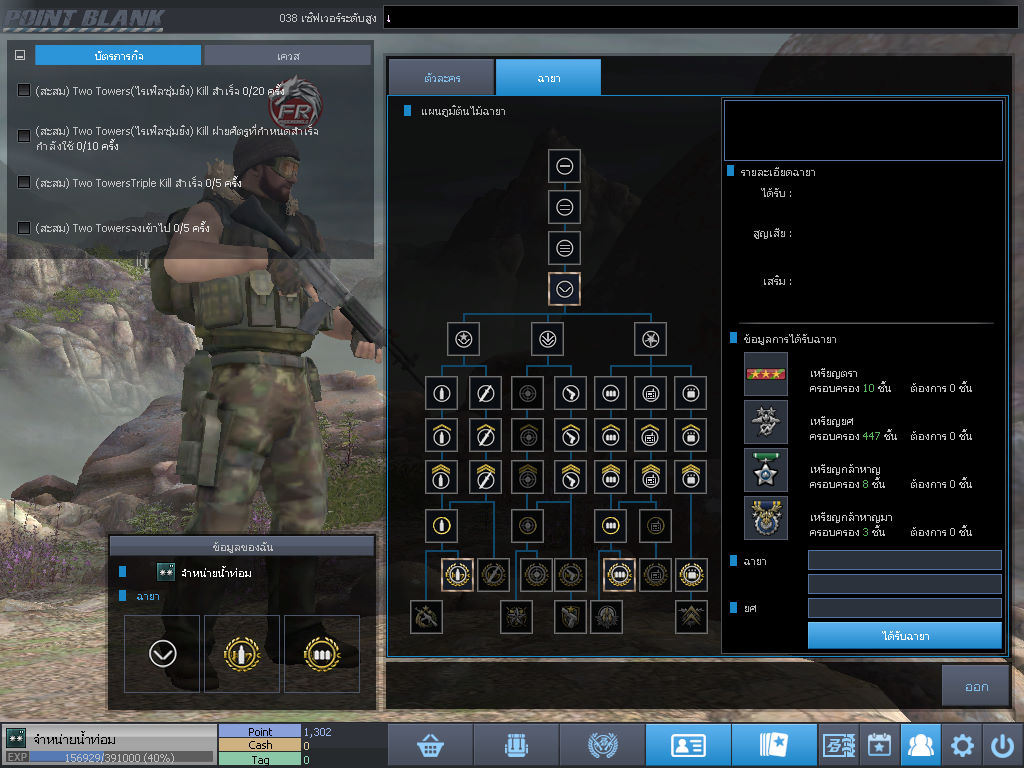This screenshot has width=1024, height=768.
Task: Open the event calendar star icon
Action: coord(879,744)
